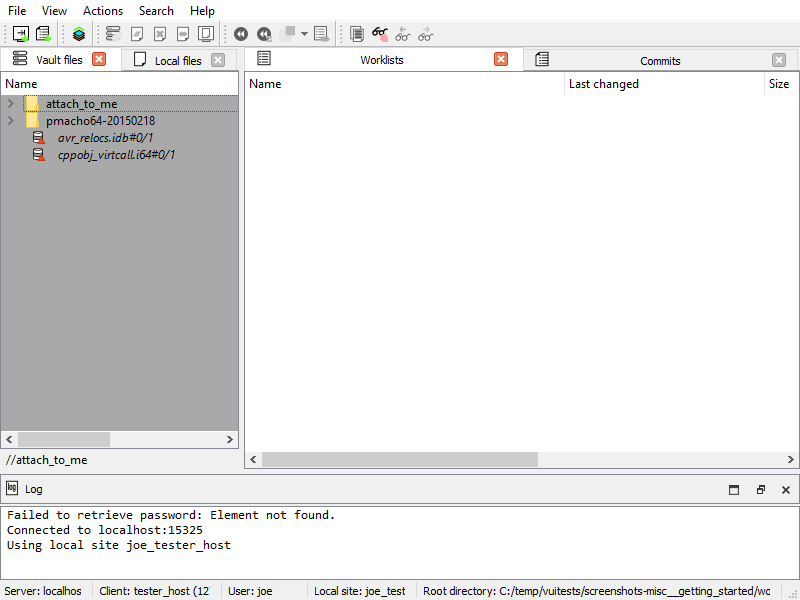
Task: Click the second toolbar icon showing a list with green arrow
Action: click(x=44, y=34)
